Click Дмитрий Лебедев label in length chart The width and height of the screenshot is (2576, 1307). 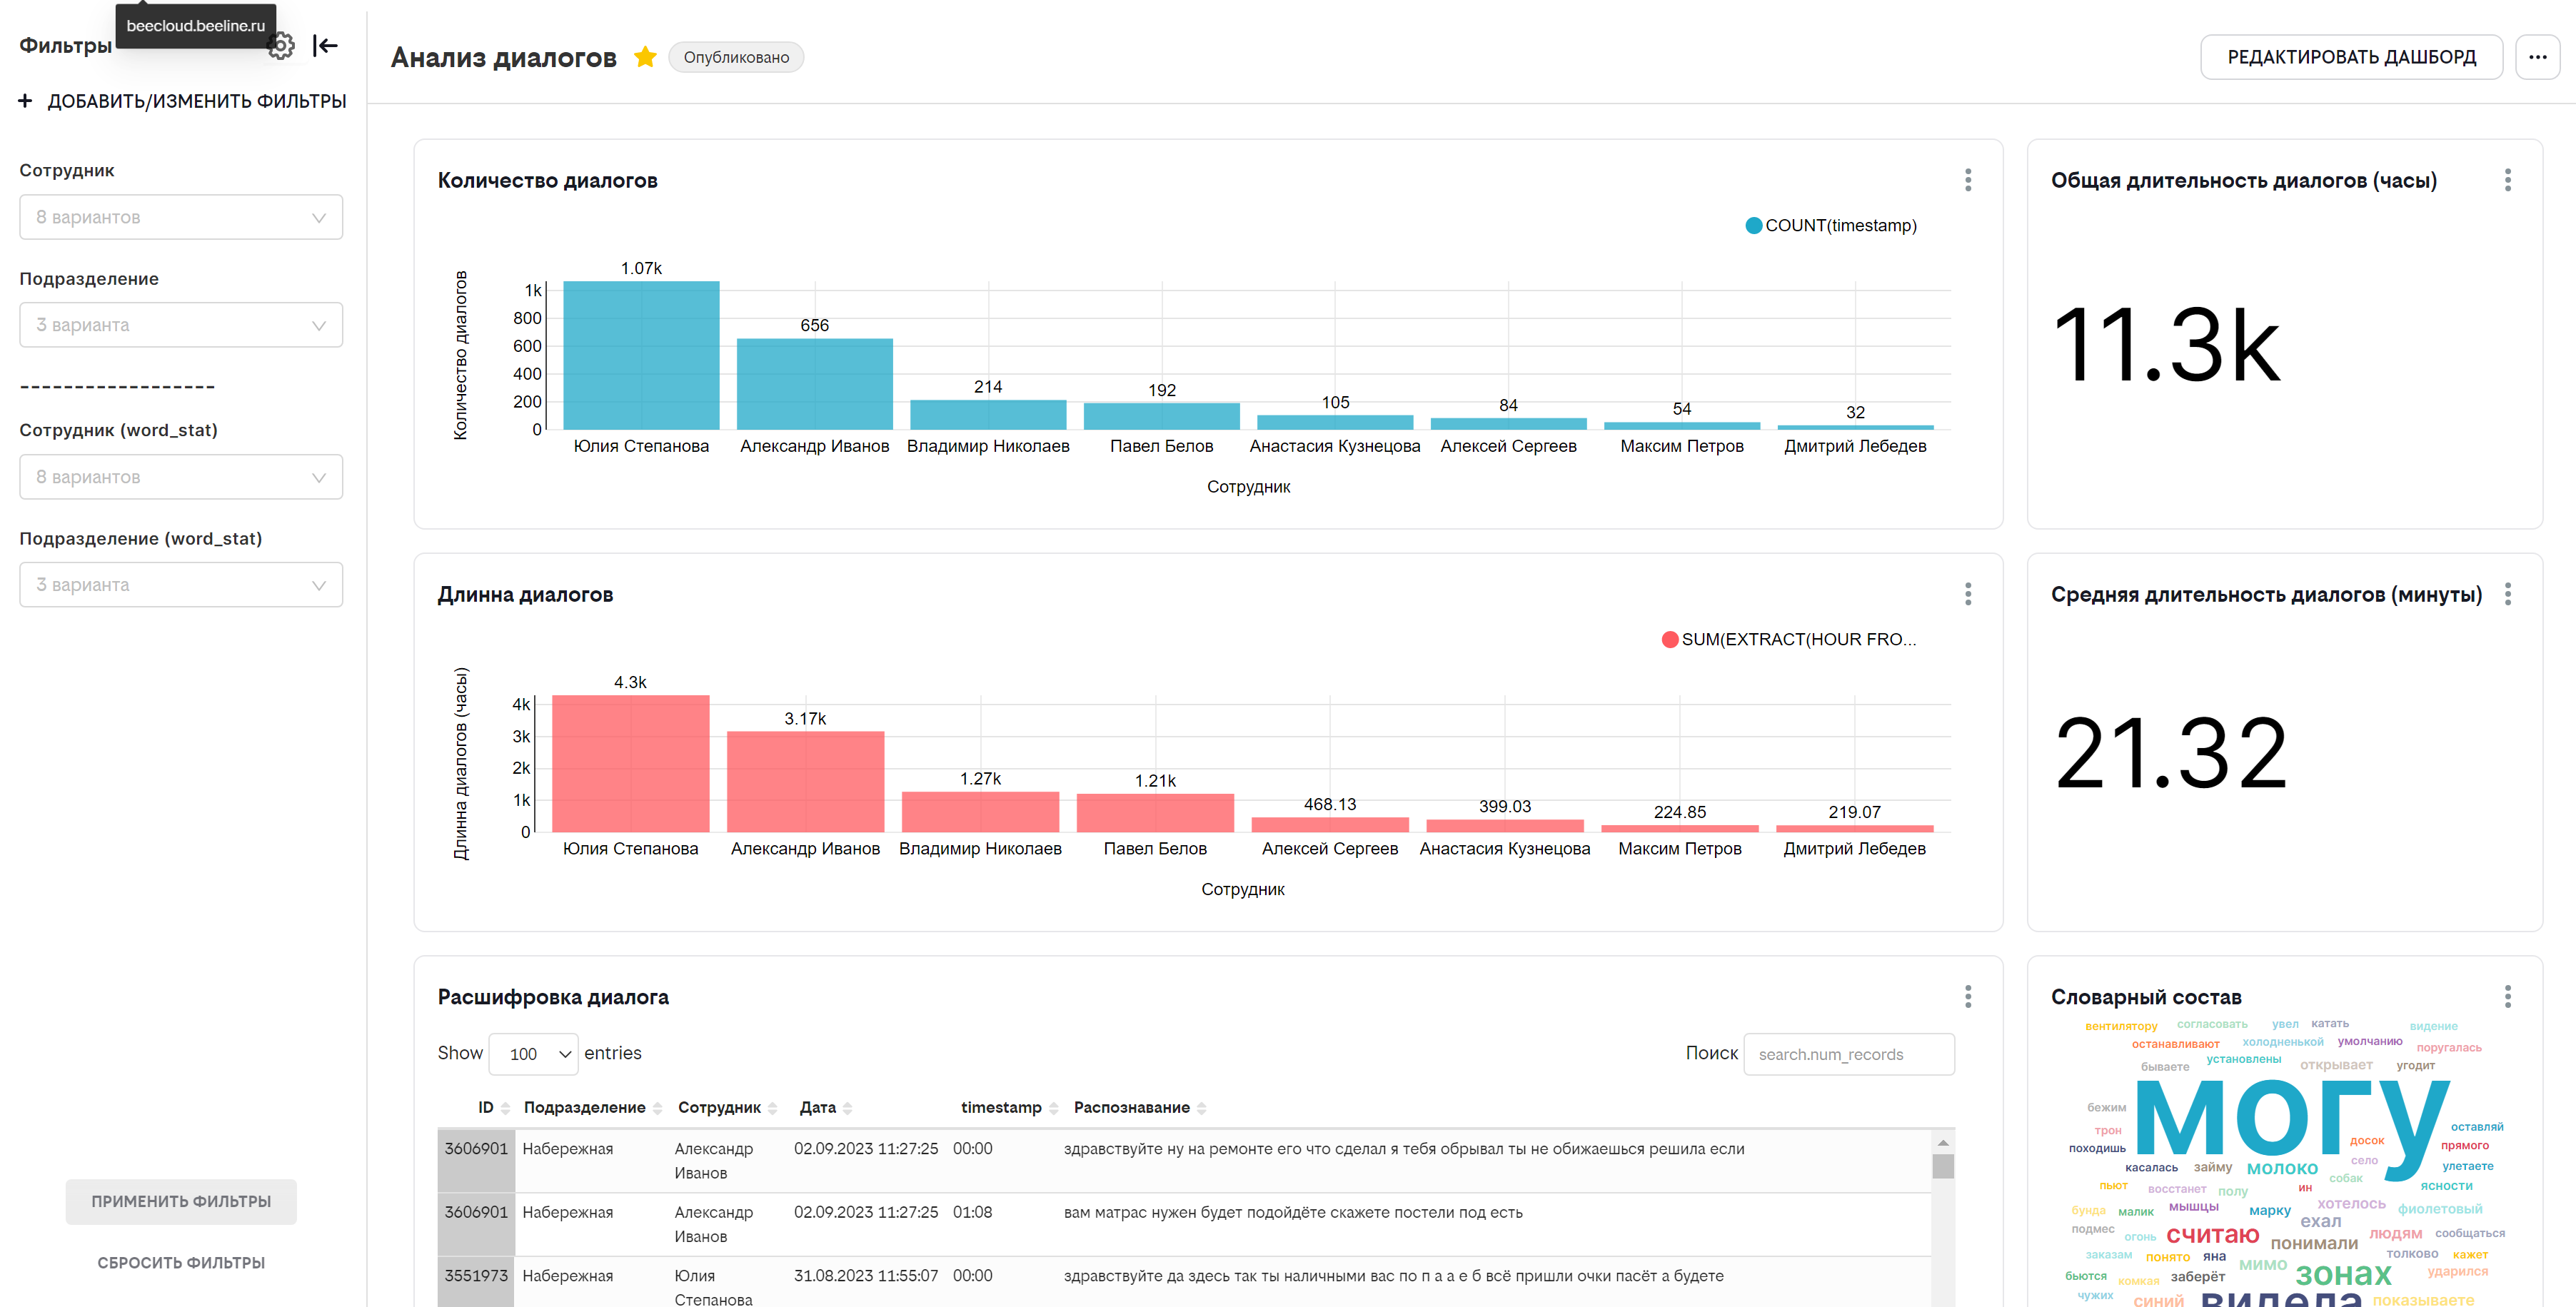(x=1854, y=848)
